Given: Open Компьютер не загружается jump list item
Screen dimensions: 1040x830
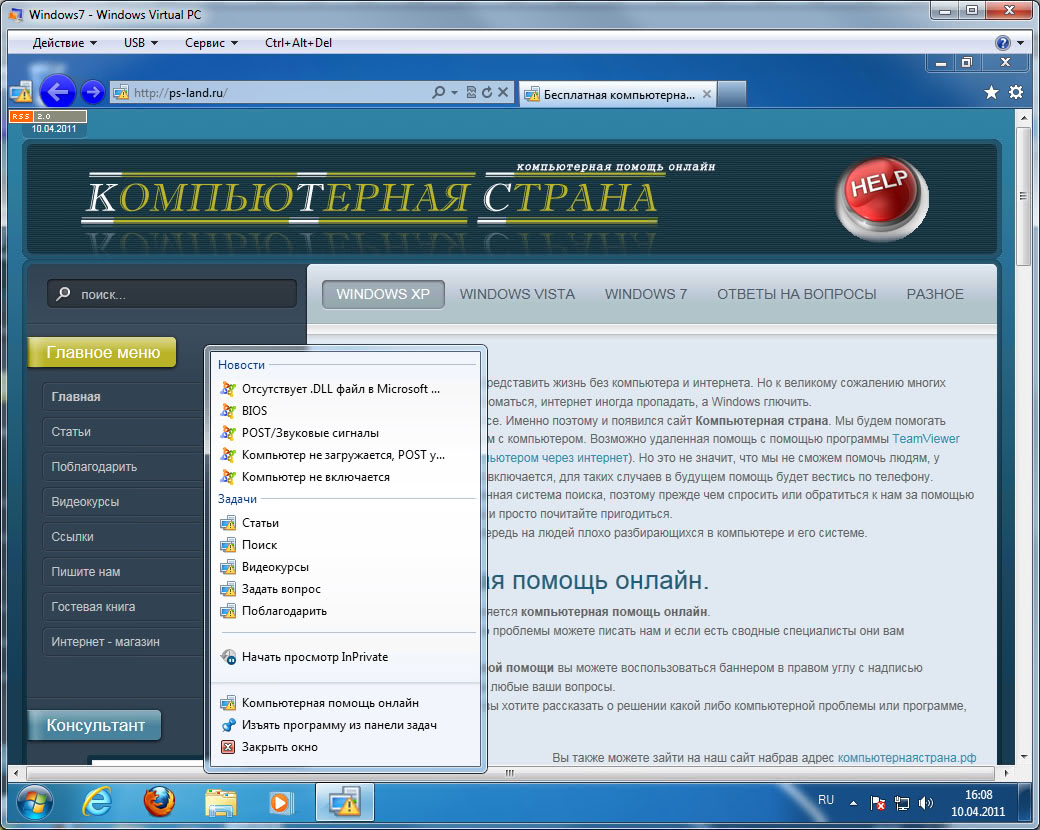Looking at the screenshot, I should [345, 454].
